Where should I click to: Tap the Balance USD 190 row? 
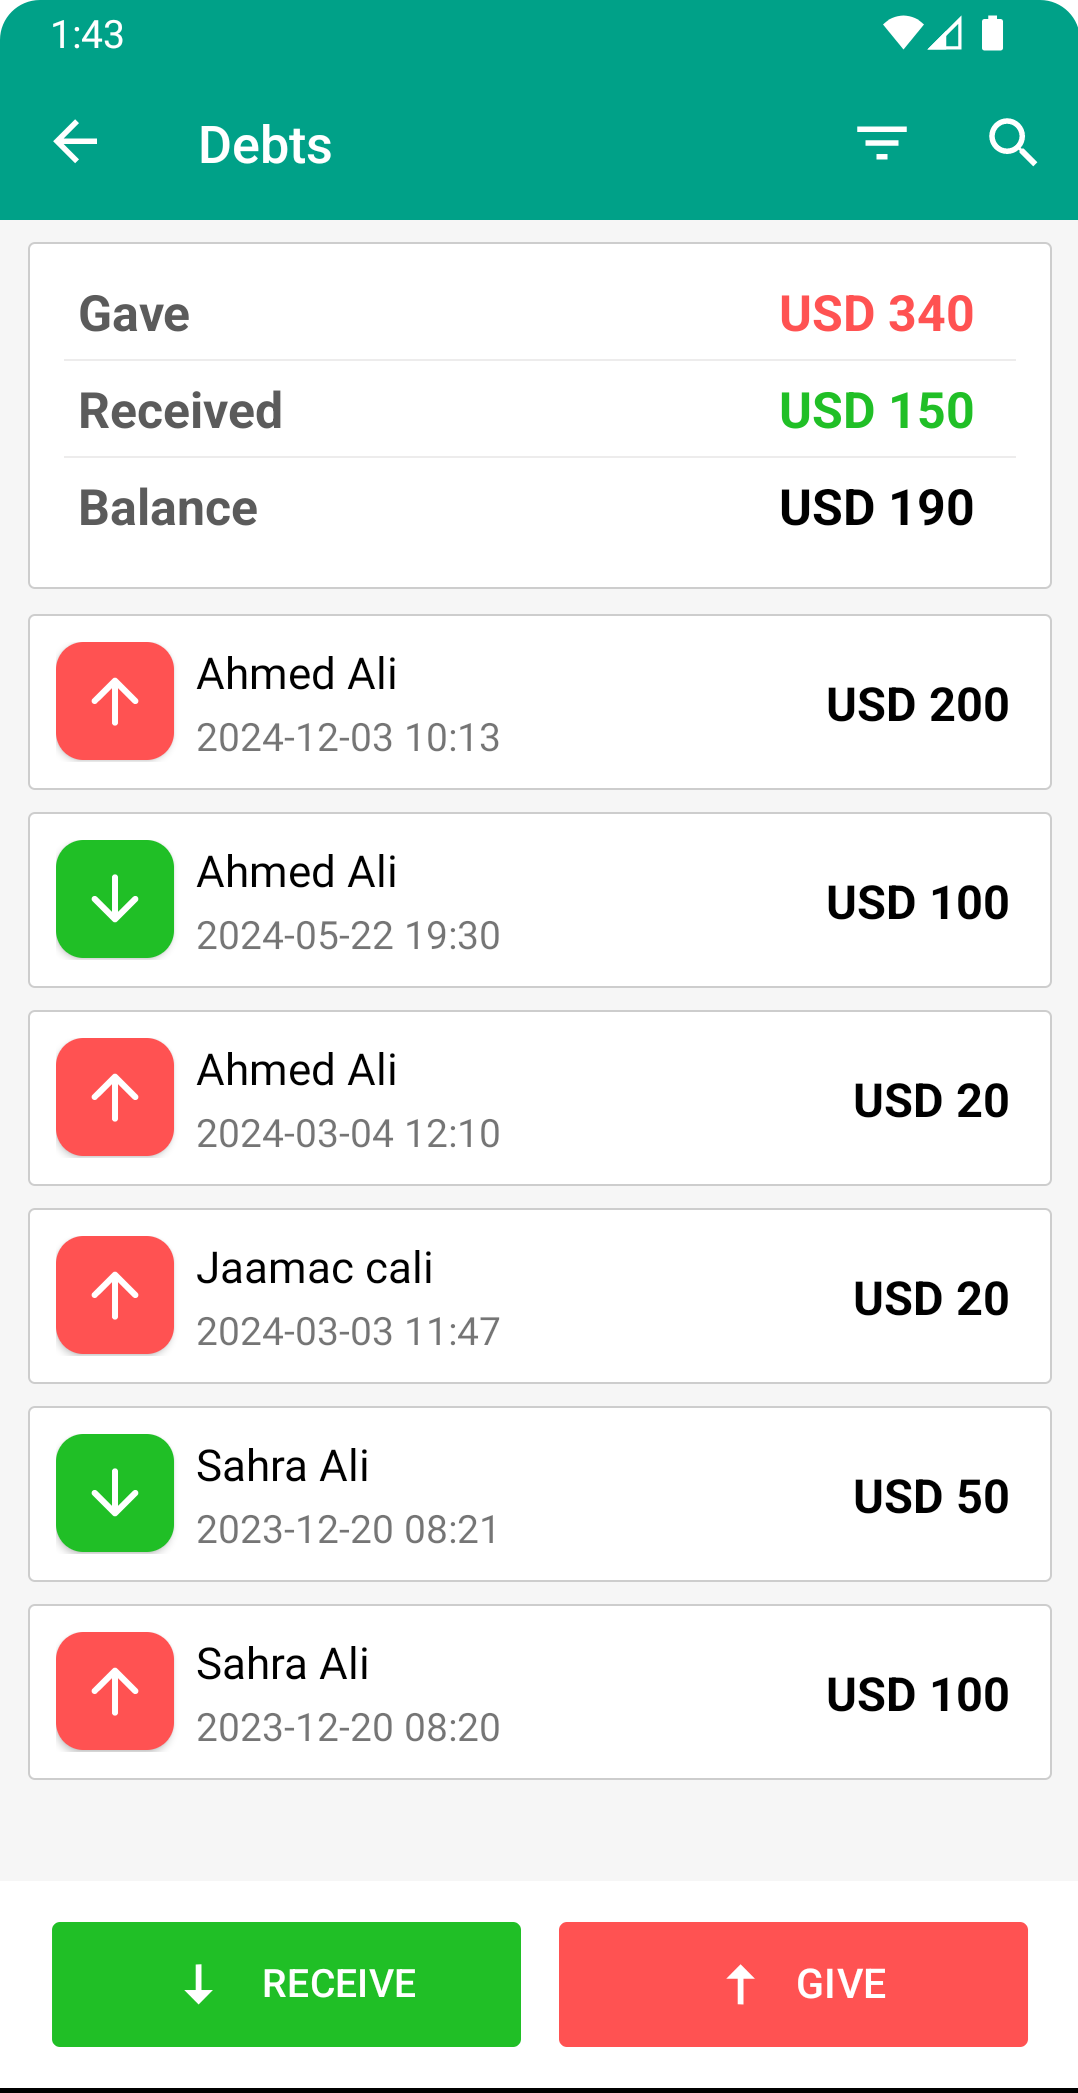[x=540, y=508]
